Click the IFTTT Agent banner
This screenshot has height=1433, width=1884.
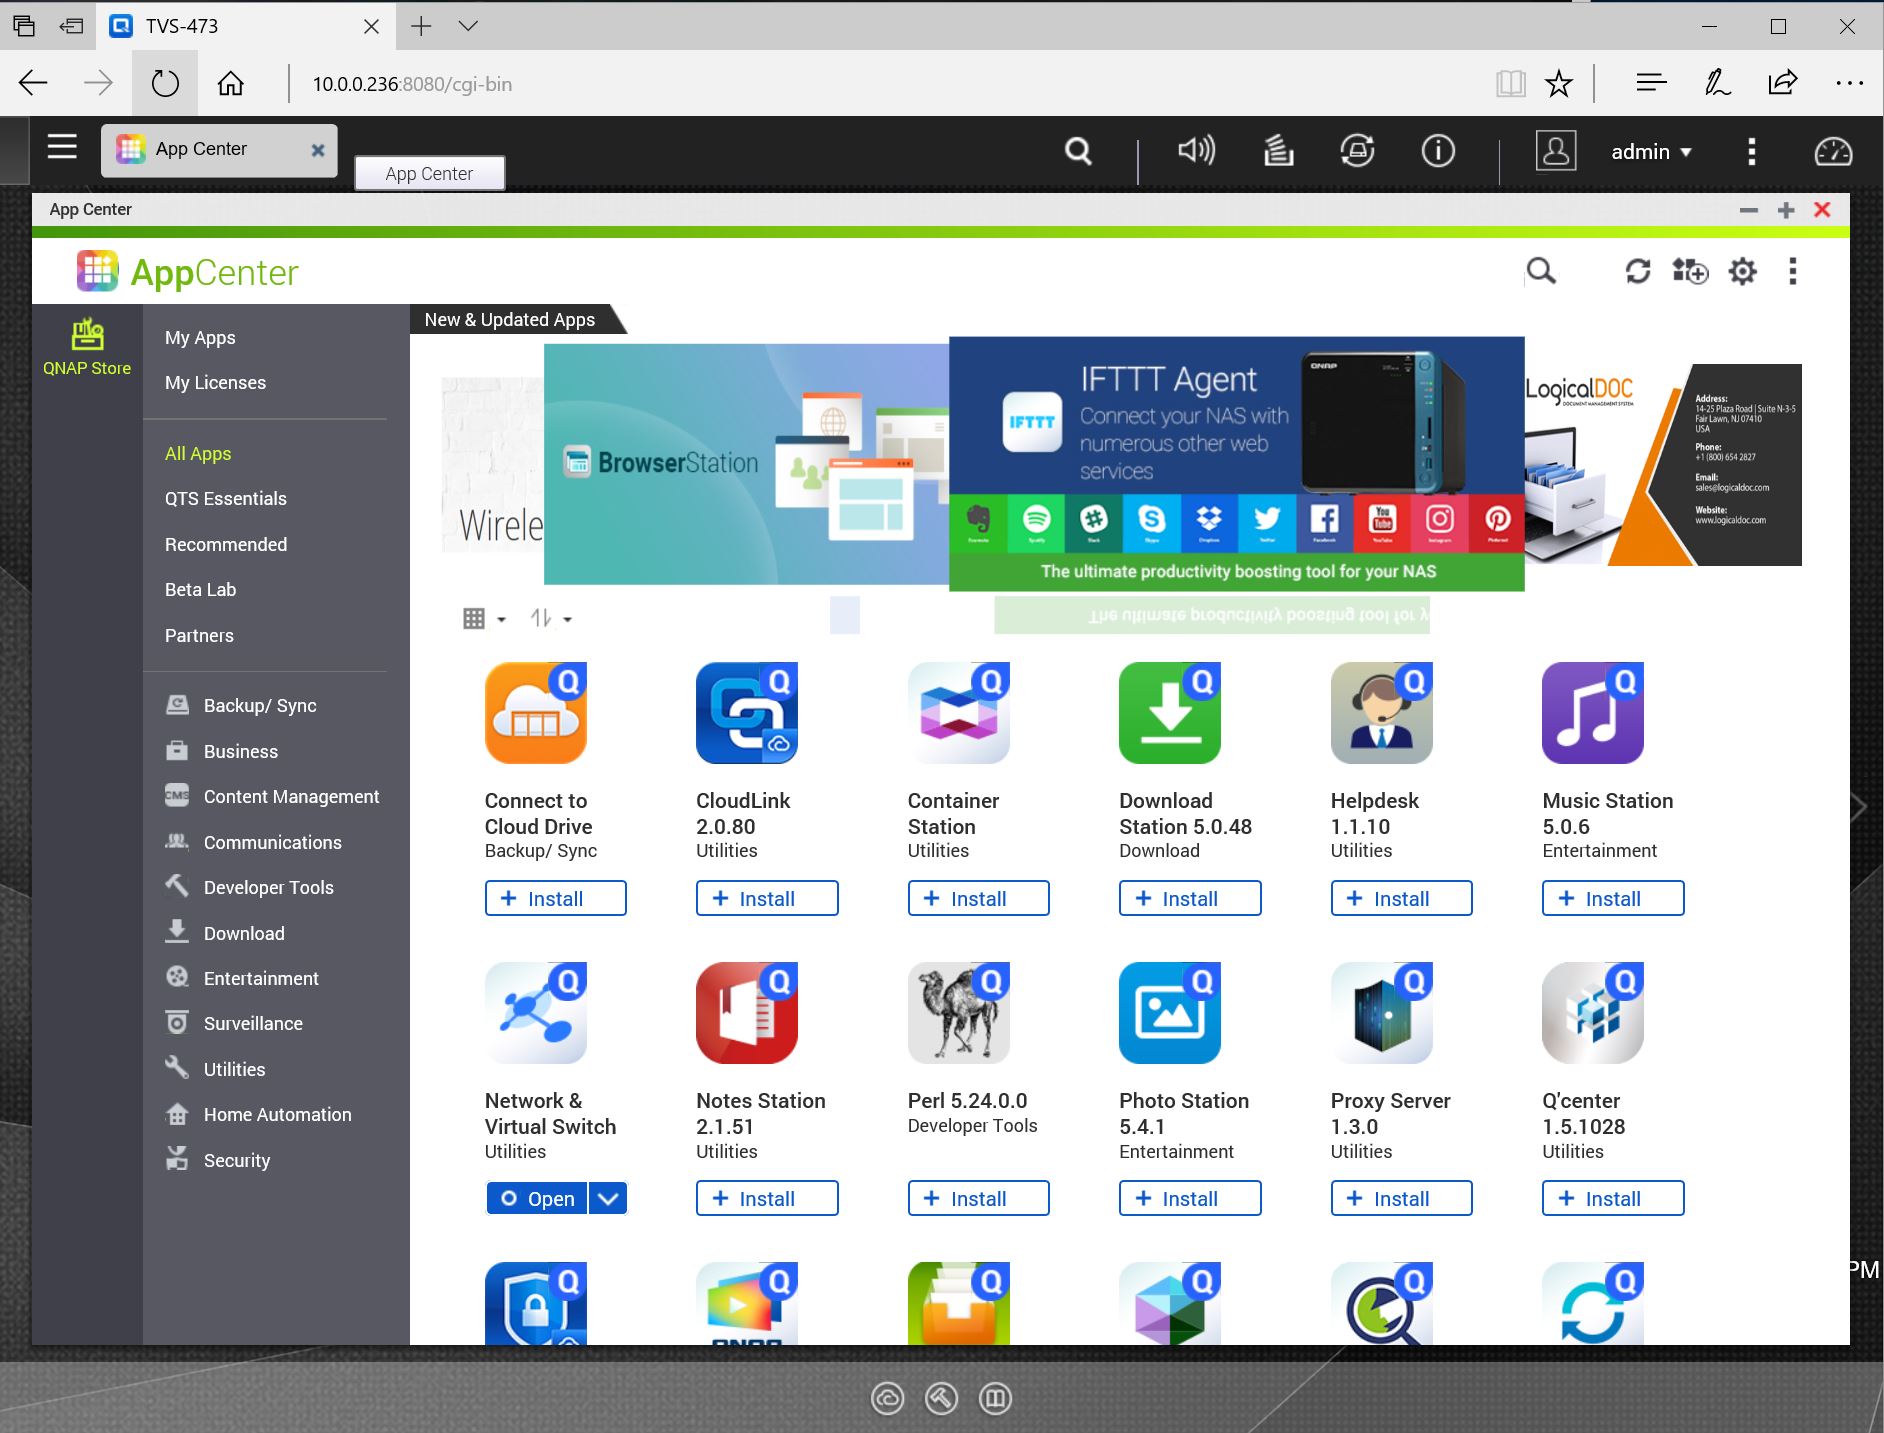1237,464
